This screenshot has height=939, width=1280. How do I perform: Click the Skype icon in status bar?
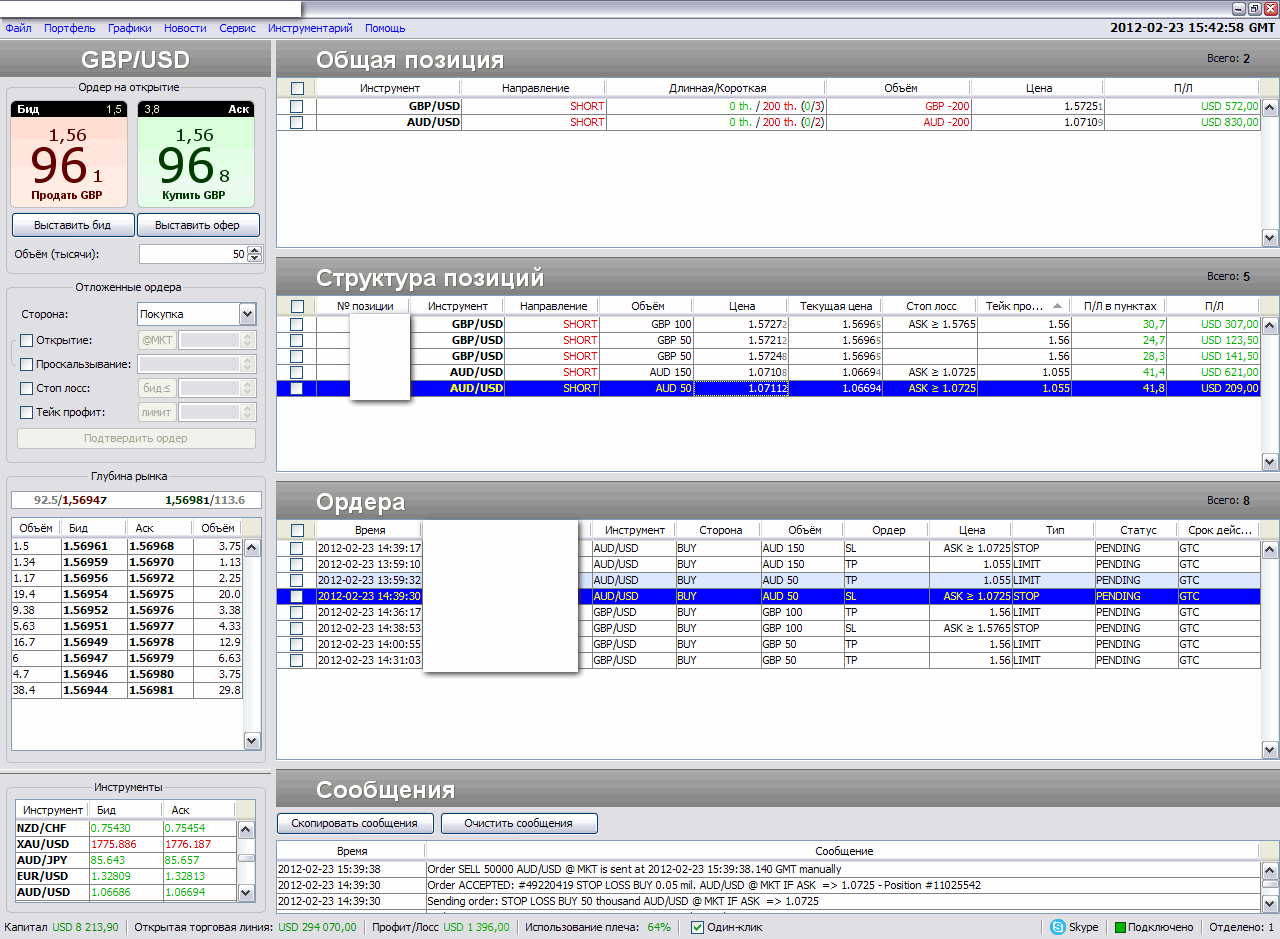click(1057, 927)
